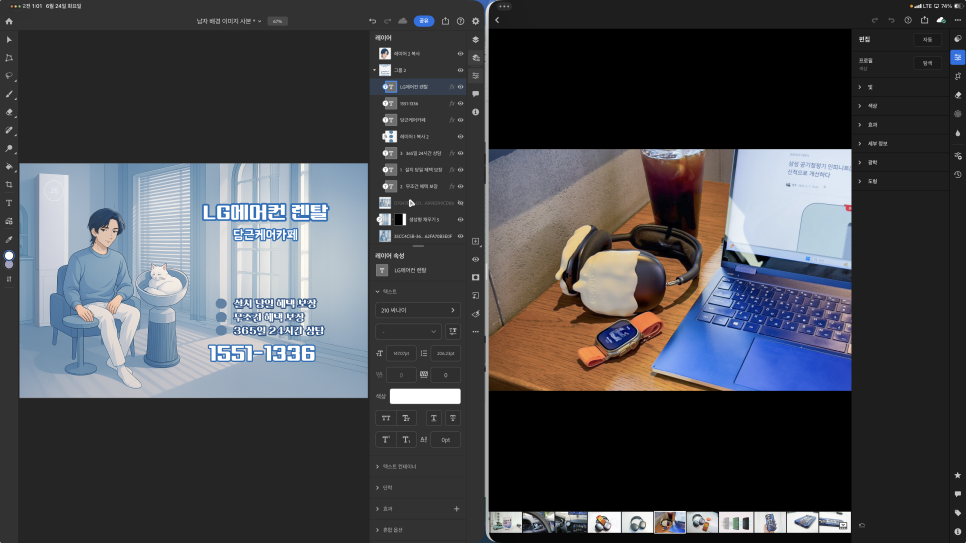Open Lightroom version history icon
The height and width of the screenshot is (543, 966).
pos(957,174)
